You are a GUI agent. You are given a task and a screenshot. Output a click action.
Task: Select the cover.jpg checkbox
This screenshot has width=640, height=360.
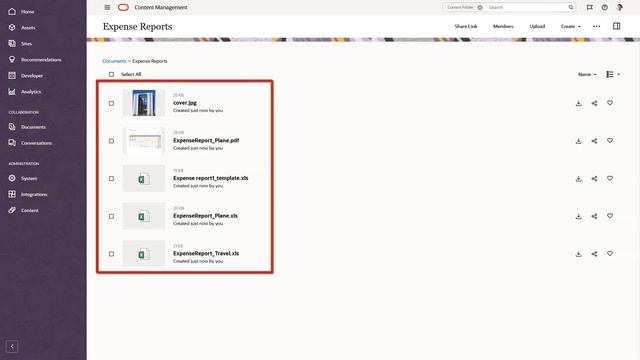click(111, 103)
